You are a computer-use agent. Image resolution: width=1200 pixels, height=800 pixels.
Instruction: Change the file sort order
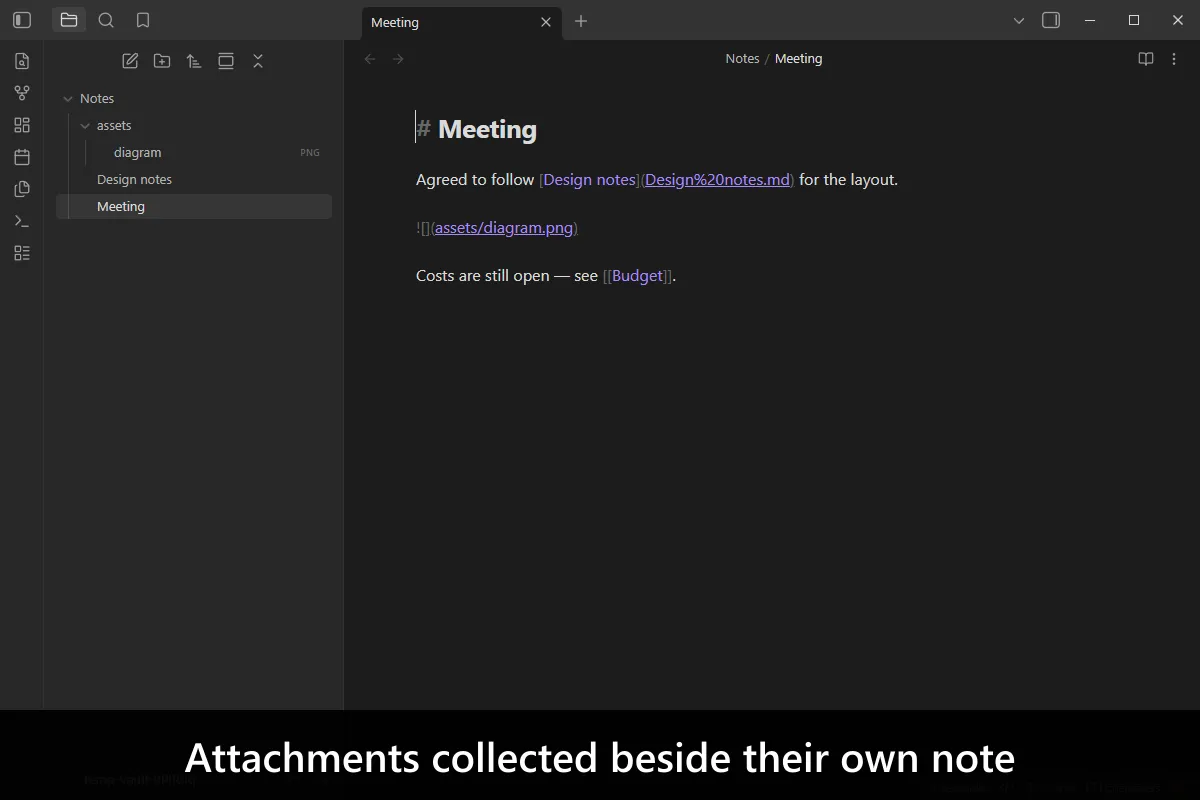194,61
